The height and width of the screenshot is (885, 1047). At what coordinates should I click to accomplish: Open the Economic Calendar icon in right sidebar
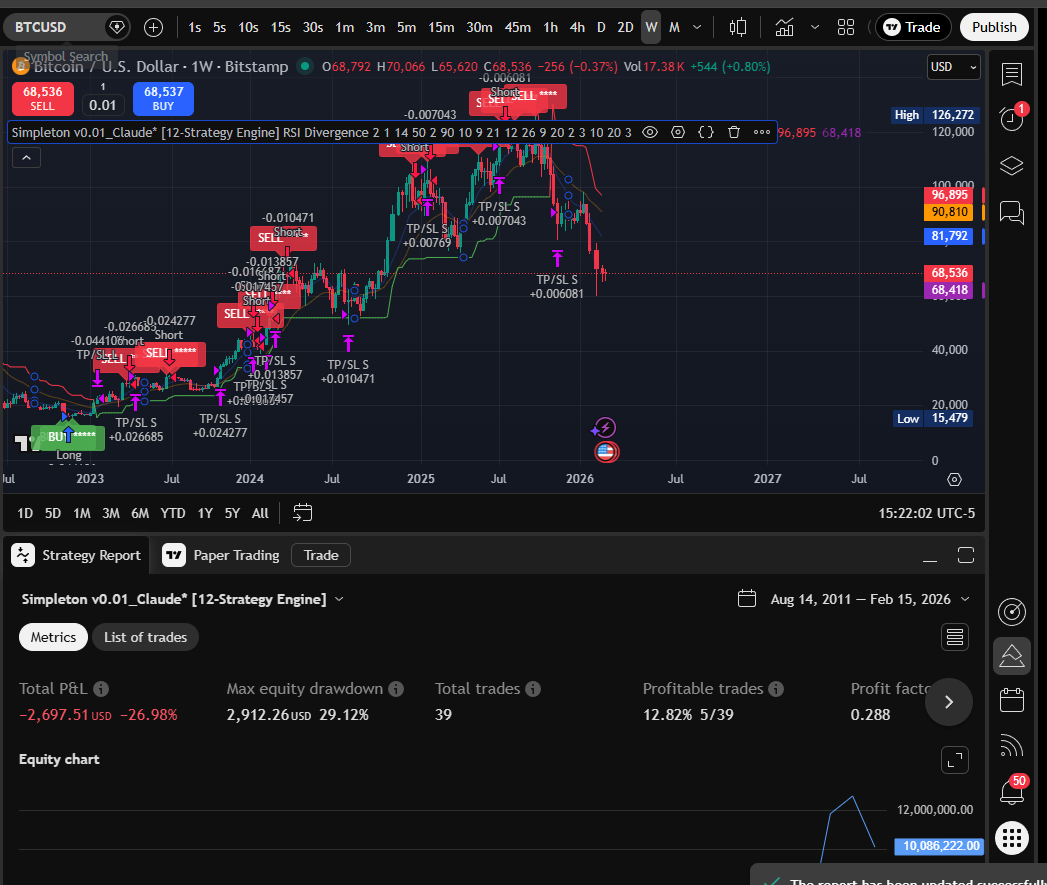[x=1011, y=700]
